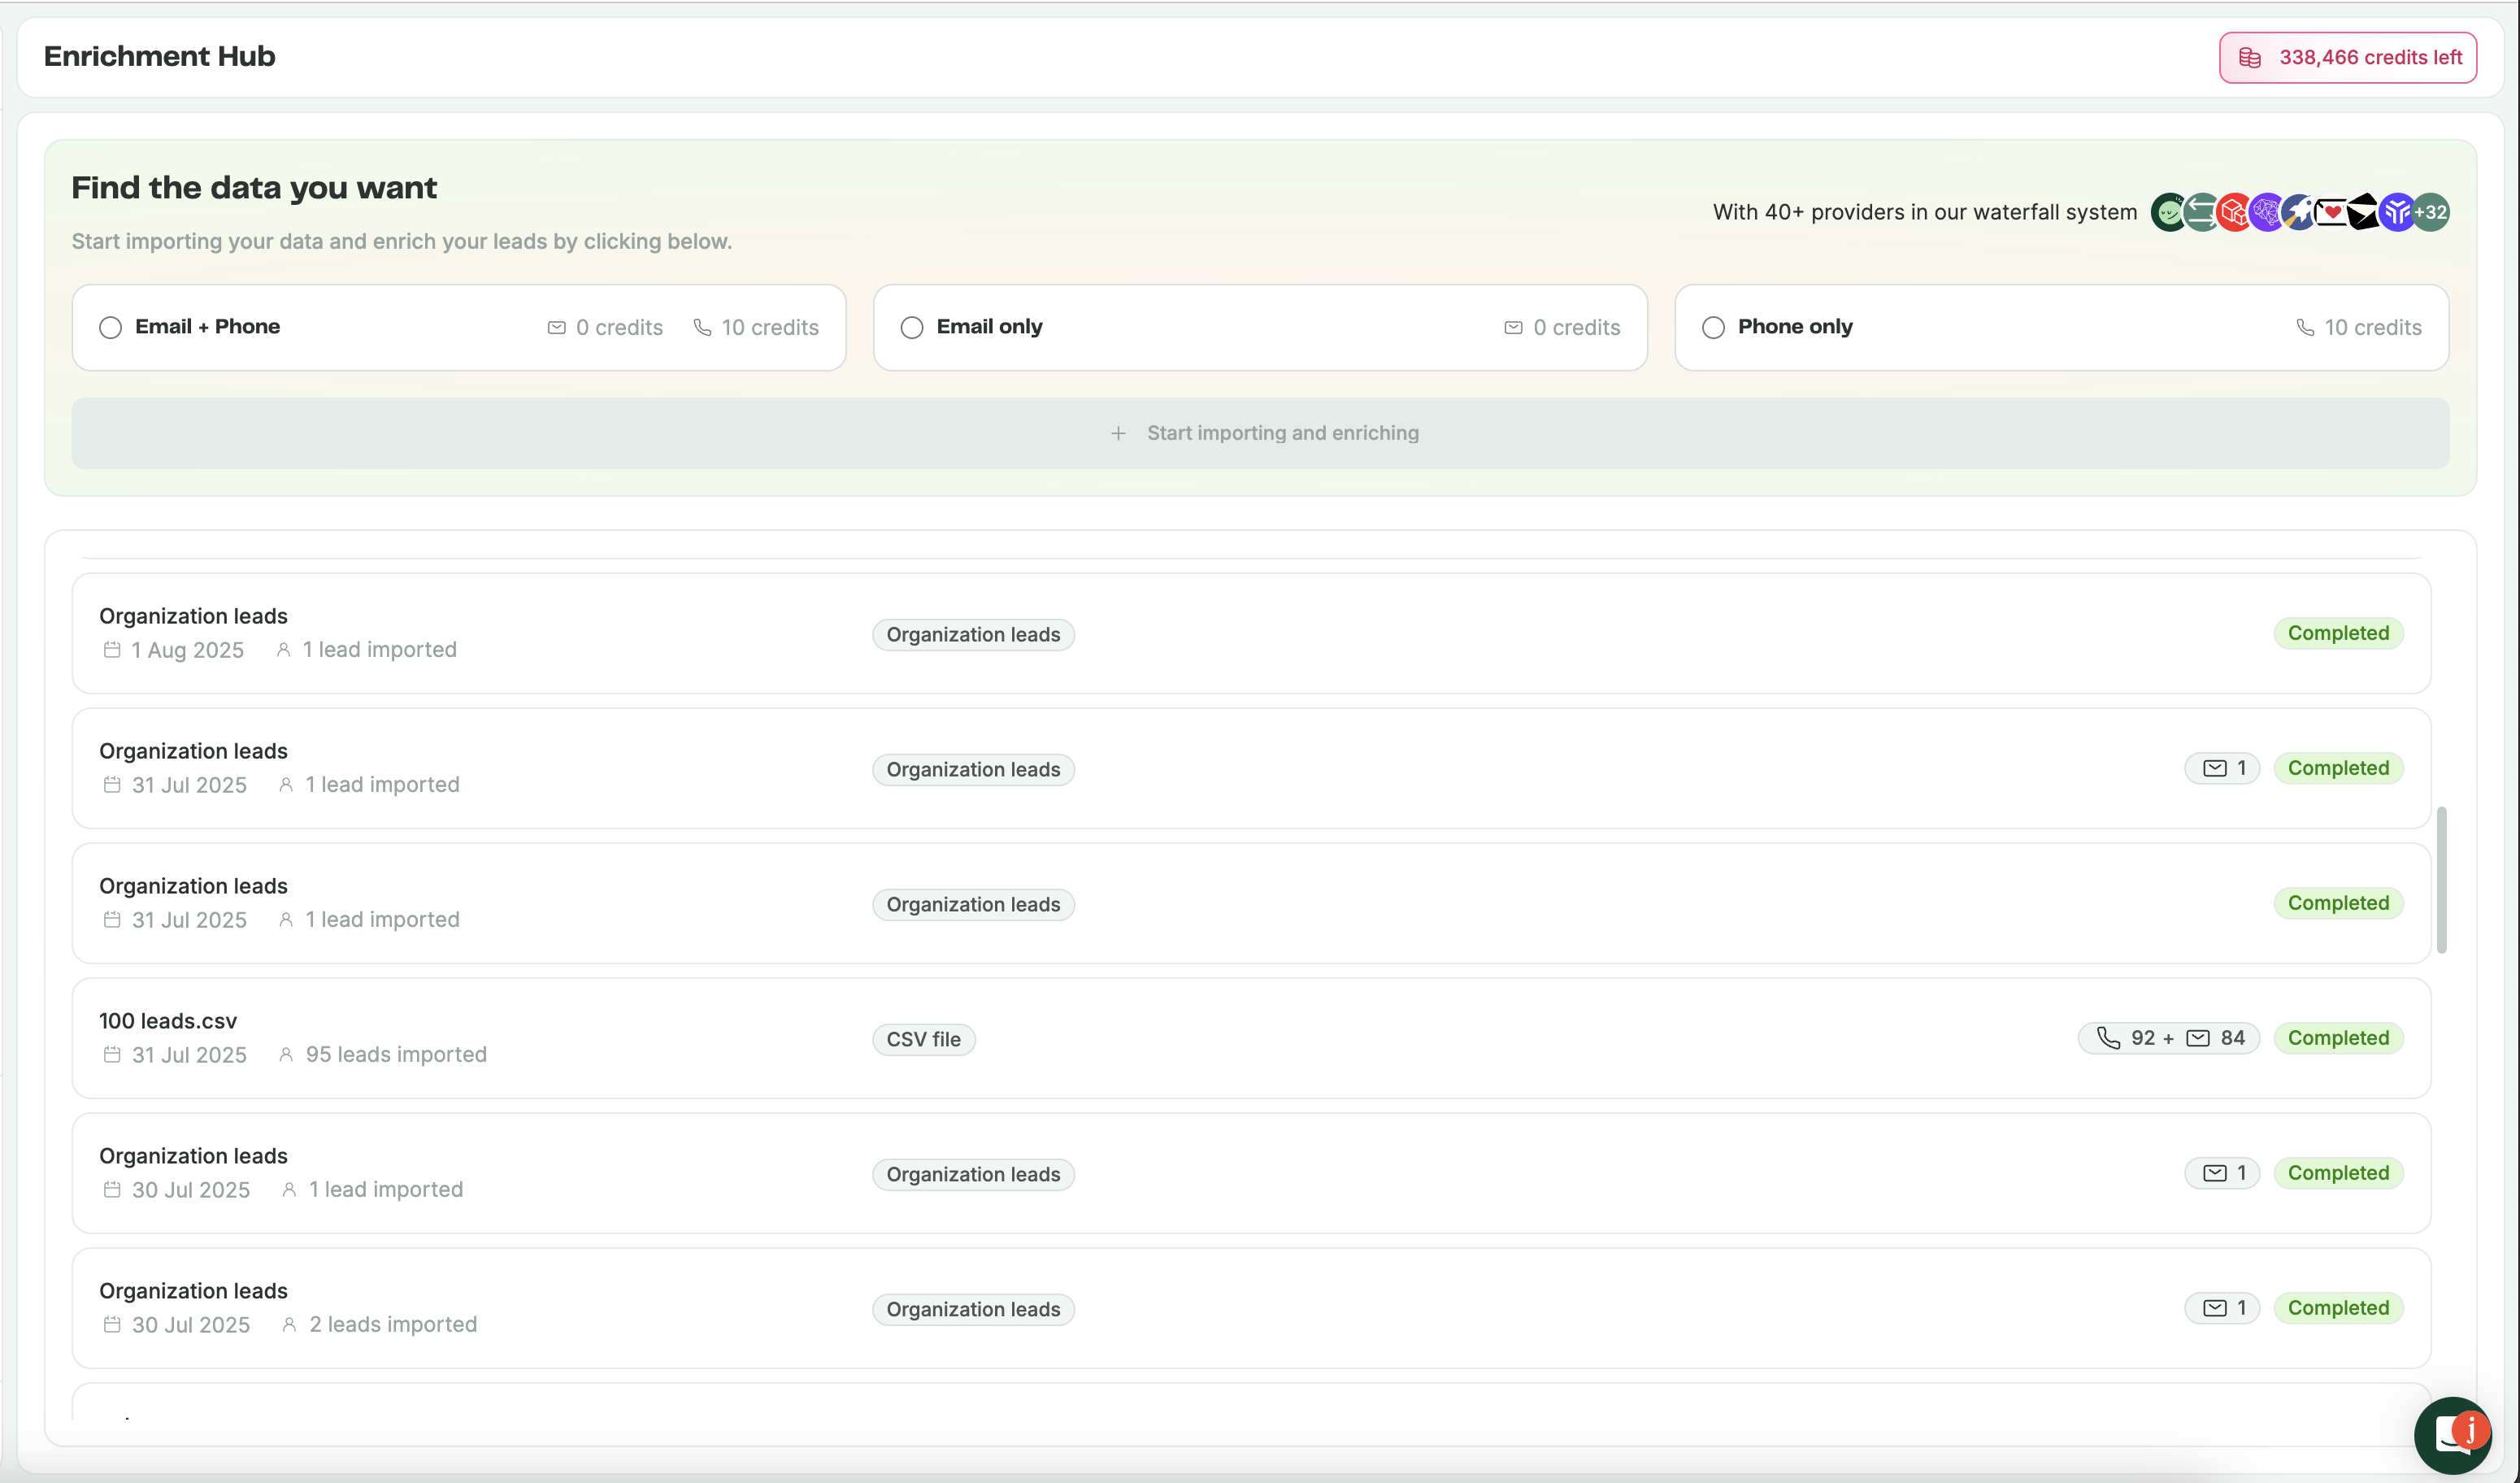This screenshot has height=1483, width=2520.
Task: Select the Email + Phone radio option
Action: [x=111, y=328]
